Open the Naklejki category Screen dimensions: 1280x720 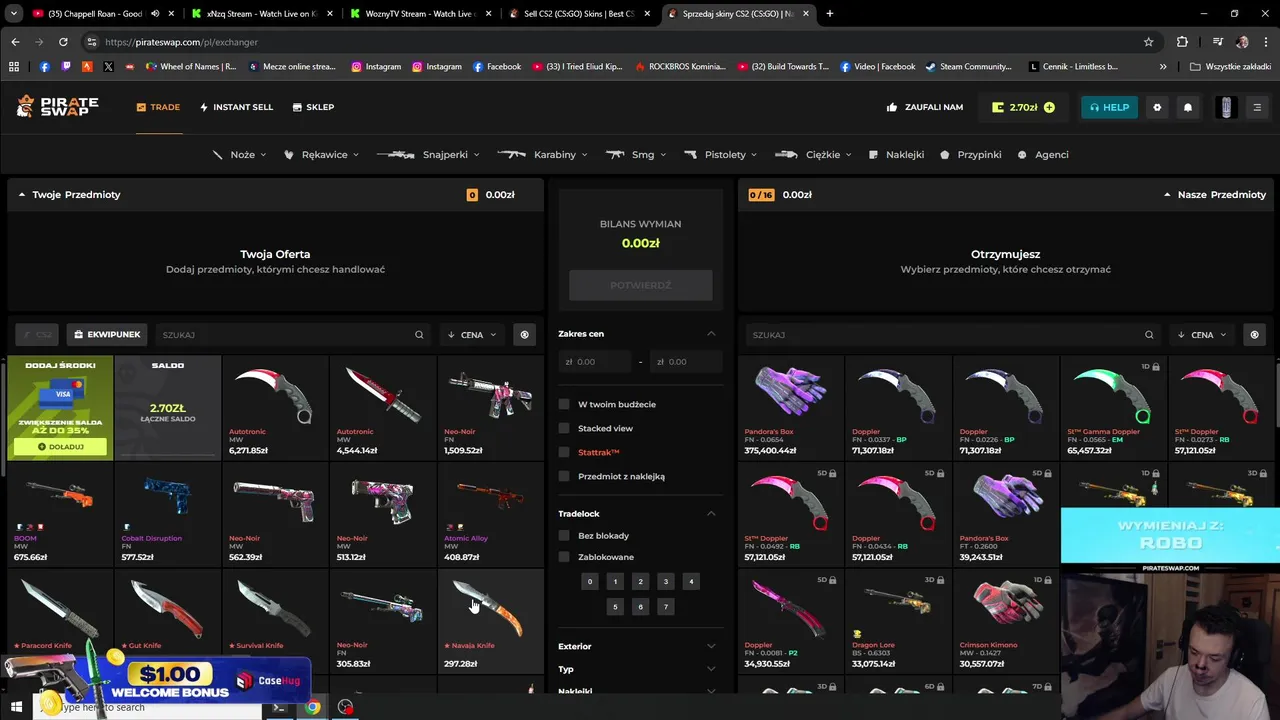(897, 155)
